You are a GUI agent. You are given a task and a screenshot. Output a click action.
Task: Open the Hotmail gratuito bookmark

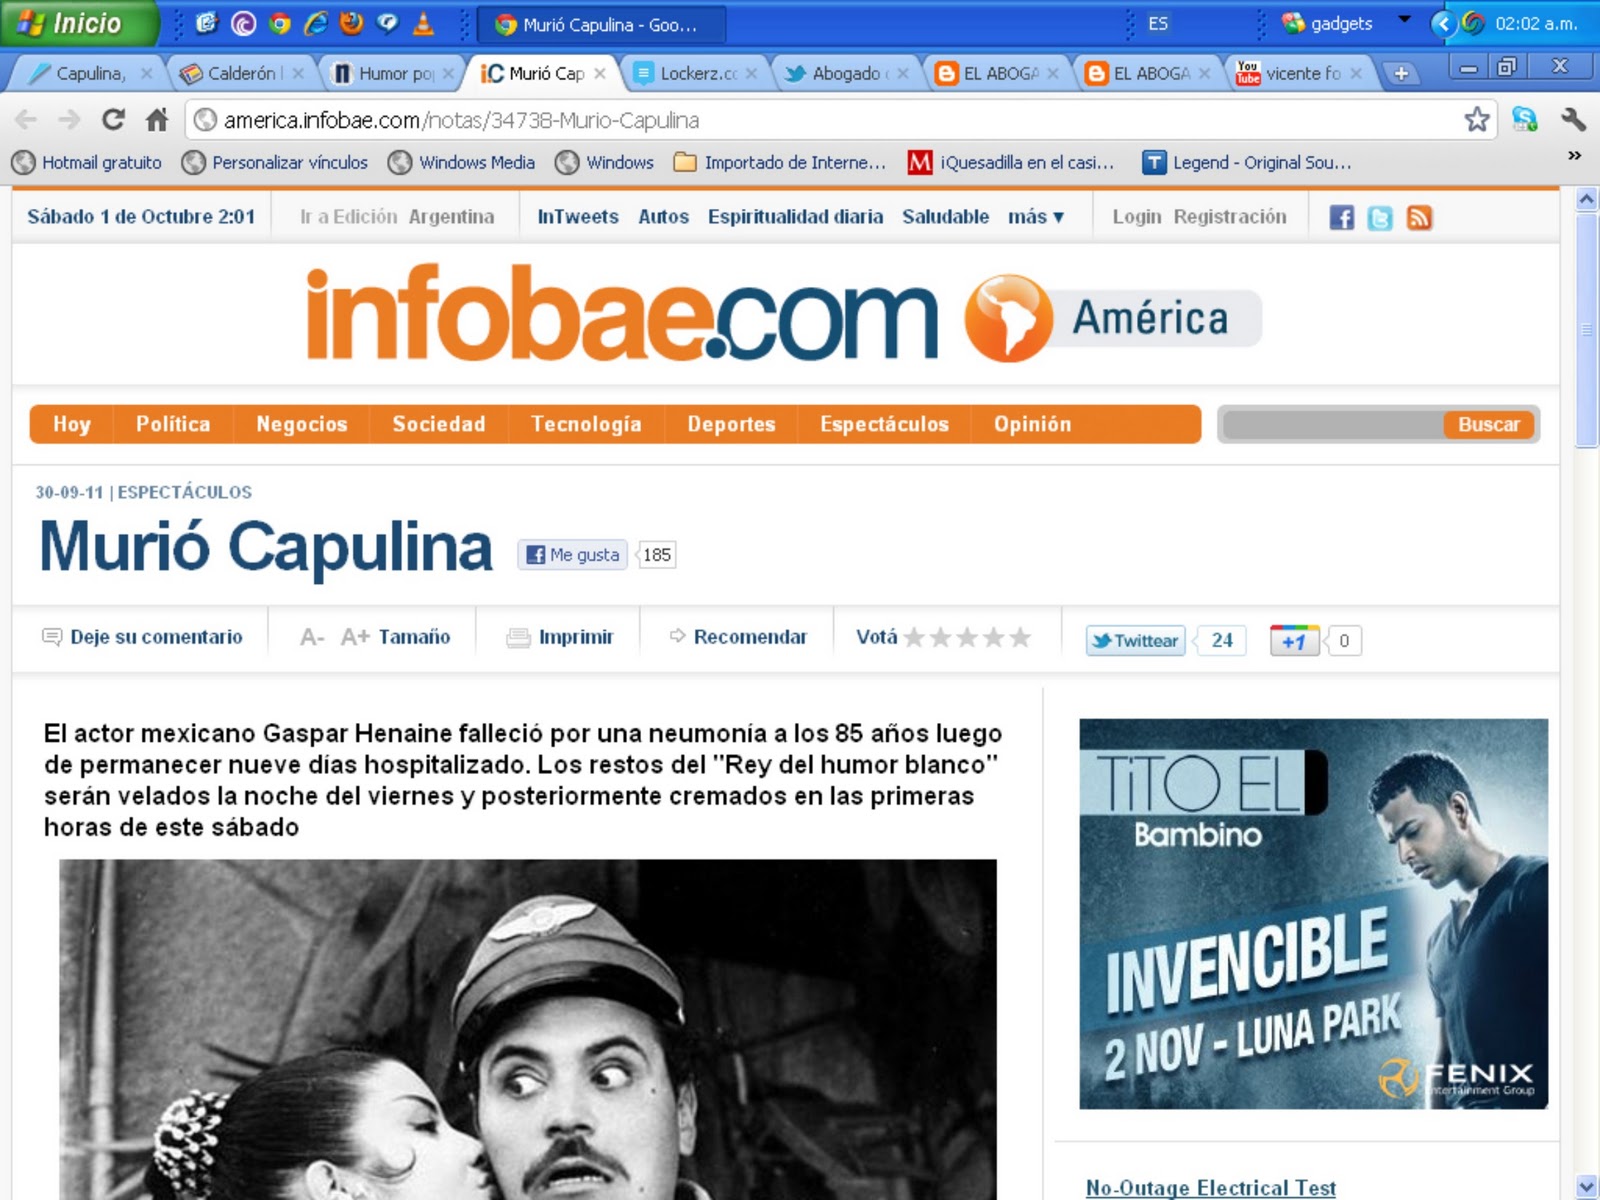tap(87, 162)
